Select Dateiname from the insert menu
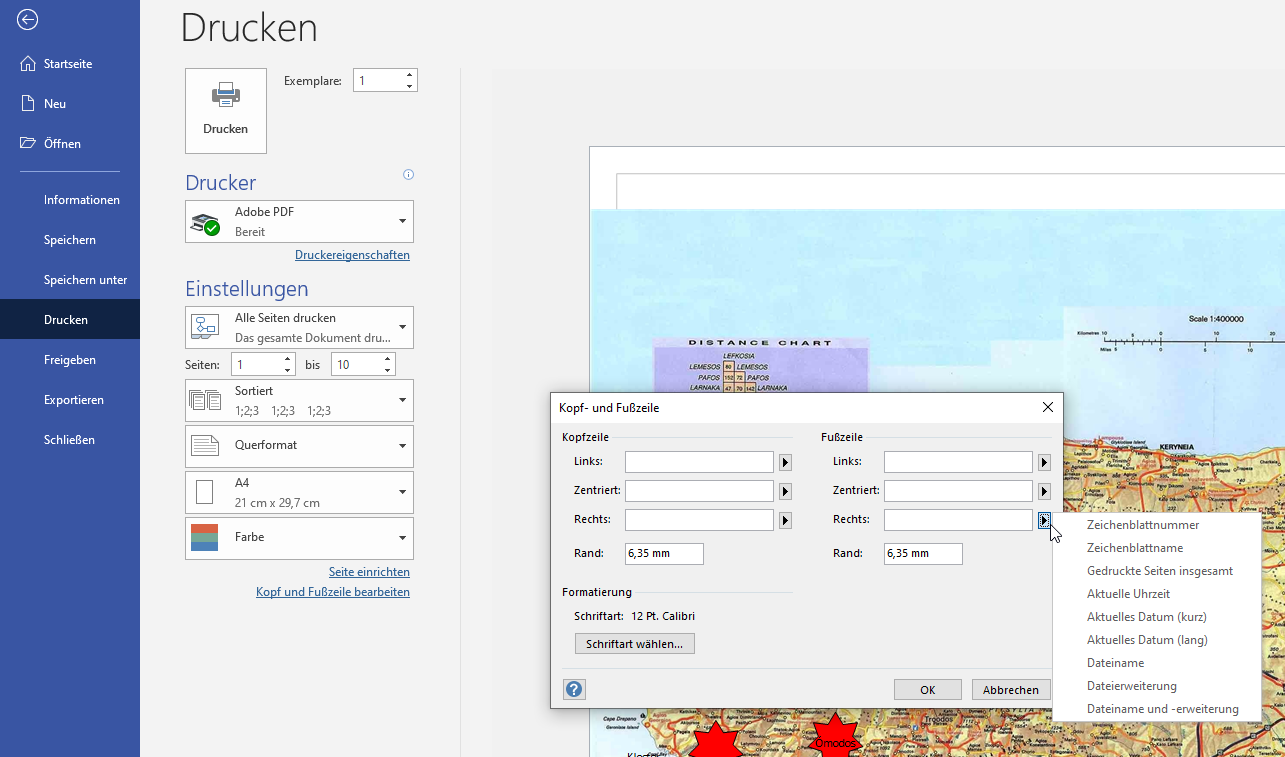The height and width of the screenshot is (757, 1285). [x=1115, y=663]
